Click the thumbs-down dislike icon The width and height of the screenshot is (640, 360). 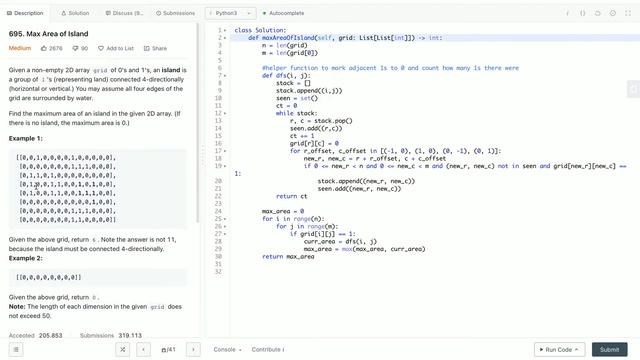click(75, 48)
